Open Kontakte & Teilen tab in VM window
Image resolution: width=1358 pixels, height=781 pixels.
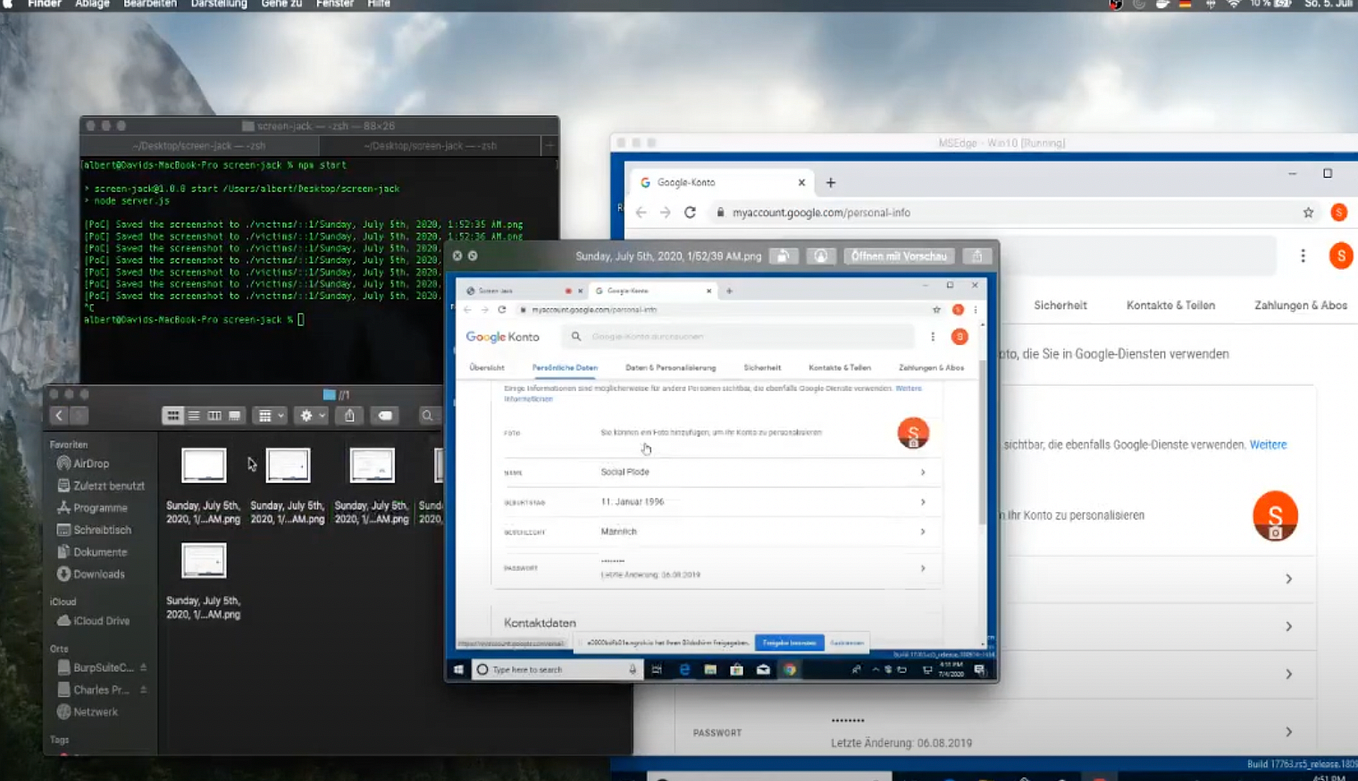(1171, 305)
